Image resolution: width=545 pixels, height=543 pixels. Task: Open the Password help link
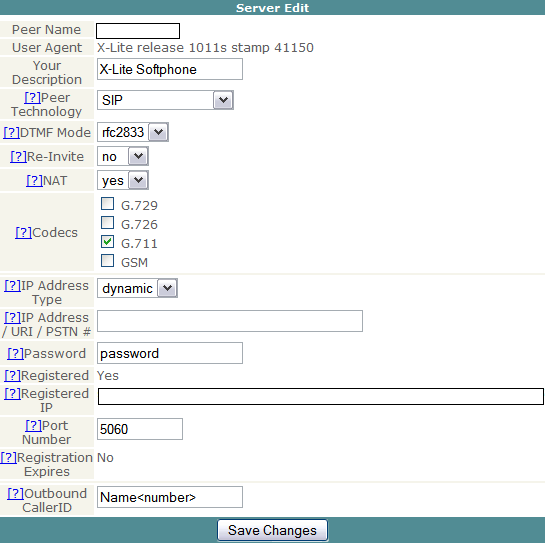[16, 353]
